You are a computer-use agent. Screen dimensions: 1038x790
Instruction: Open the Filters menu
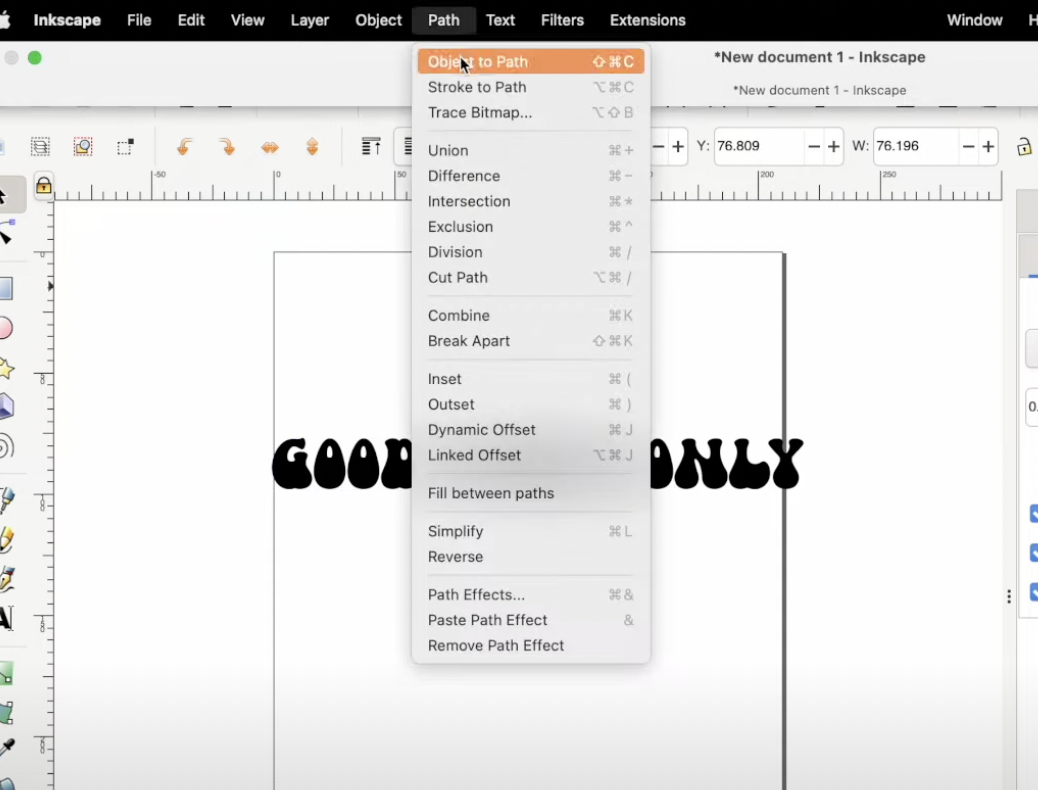point(562,20)
